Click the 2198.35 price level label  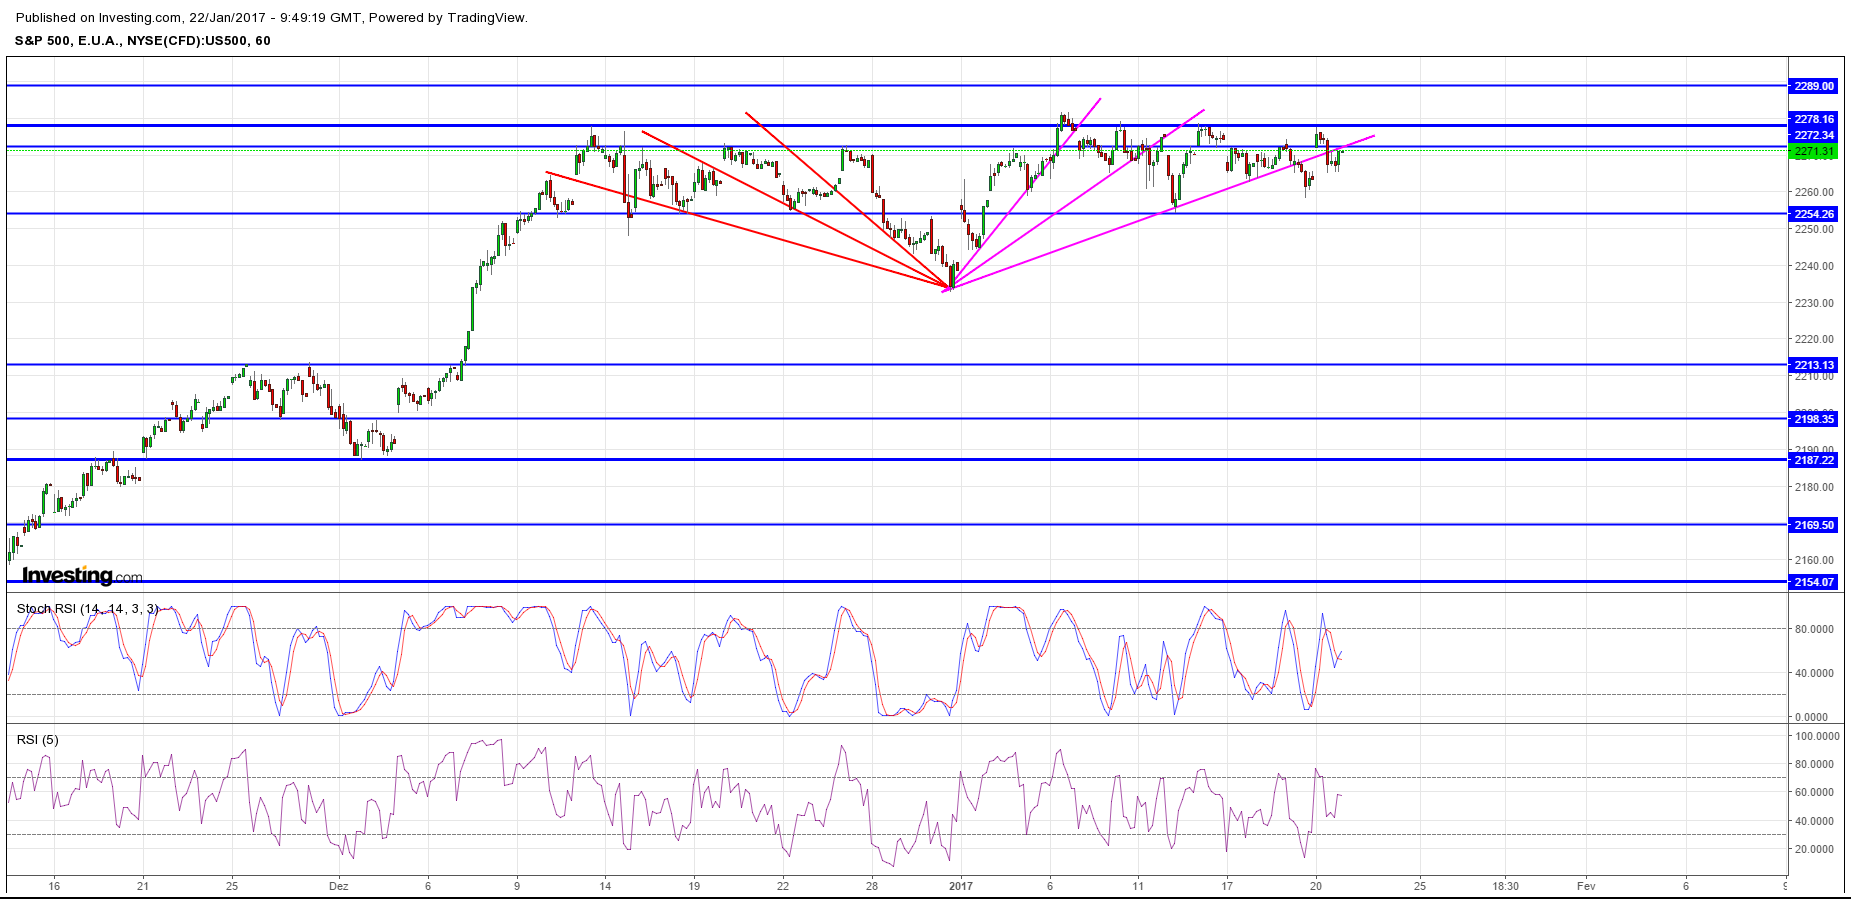1813,419
